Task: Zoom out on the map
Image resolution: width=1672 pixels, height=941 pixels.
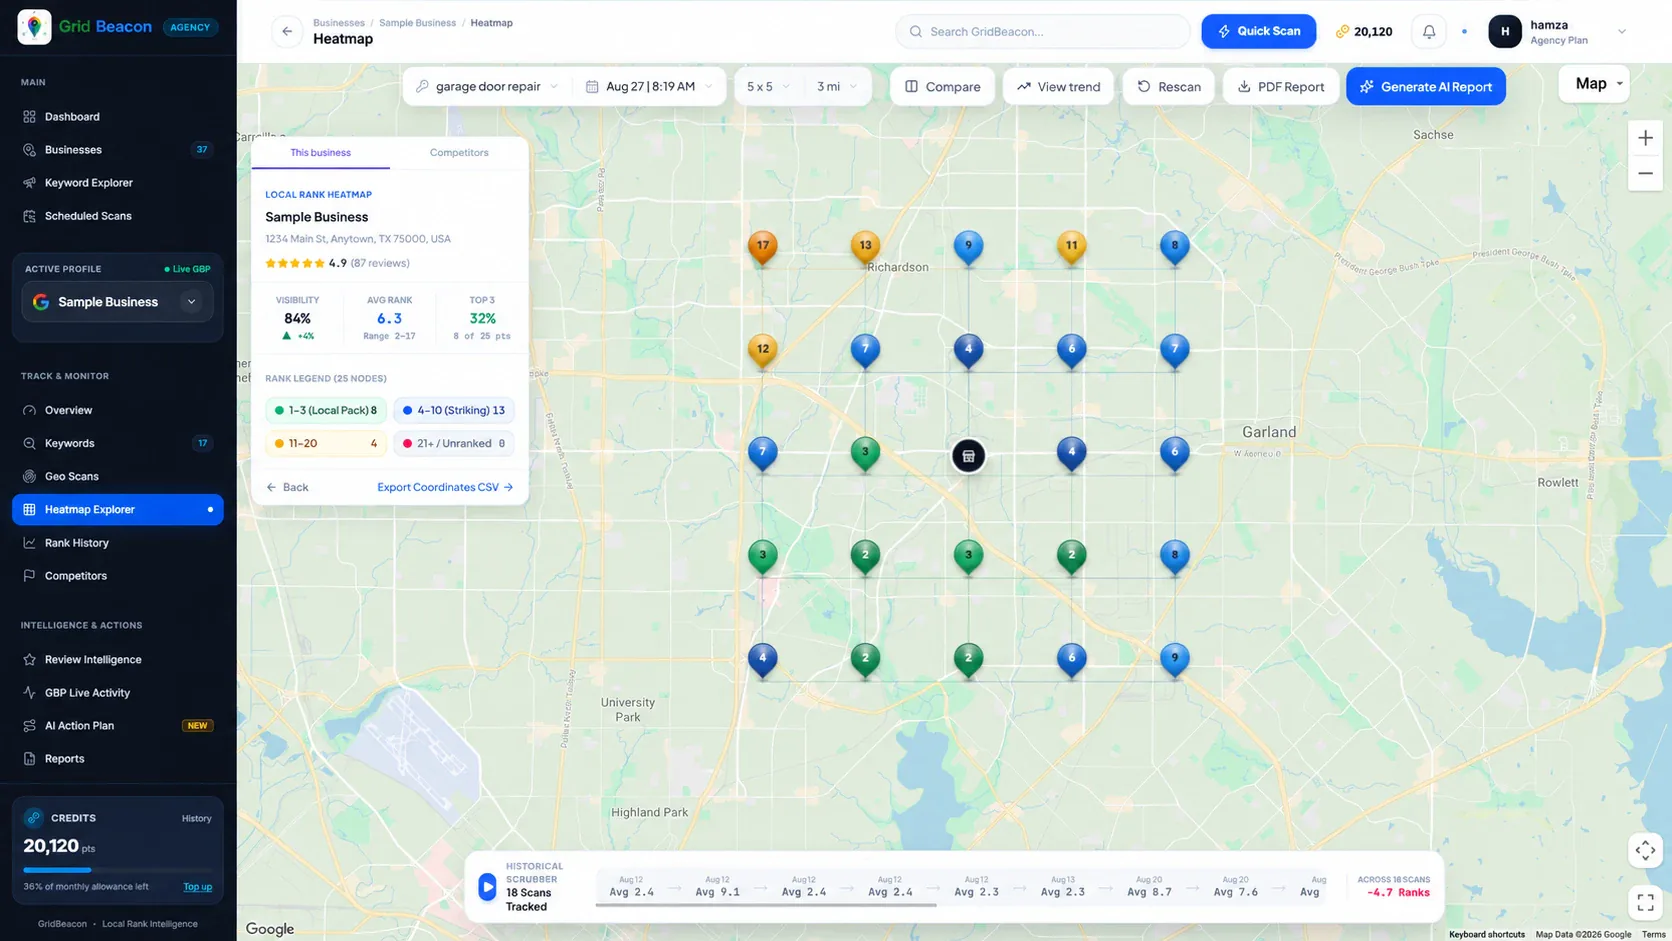Action: click(x=1645, y=173)
